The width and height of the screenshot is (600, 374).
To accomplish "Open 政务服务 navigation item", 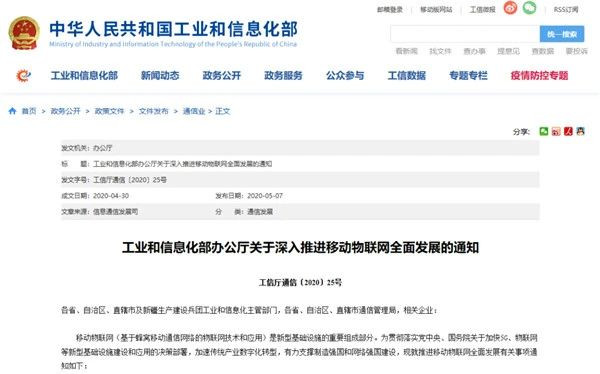I will click(283, 75).
